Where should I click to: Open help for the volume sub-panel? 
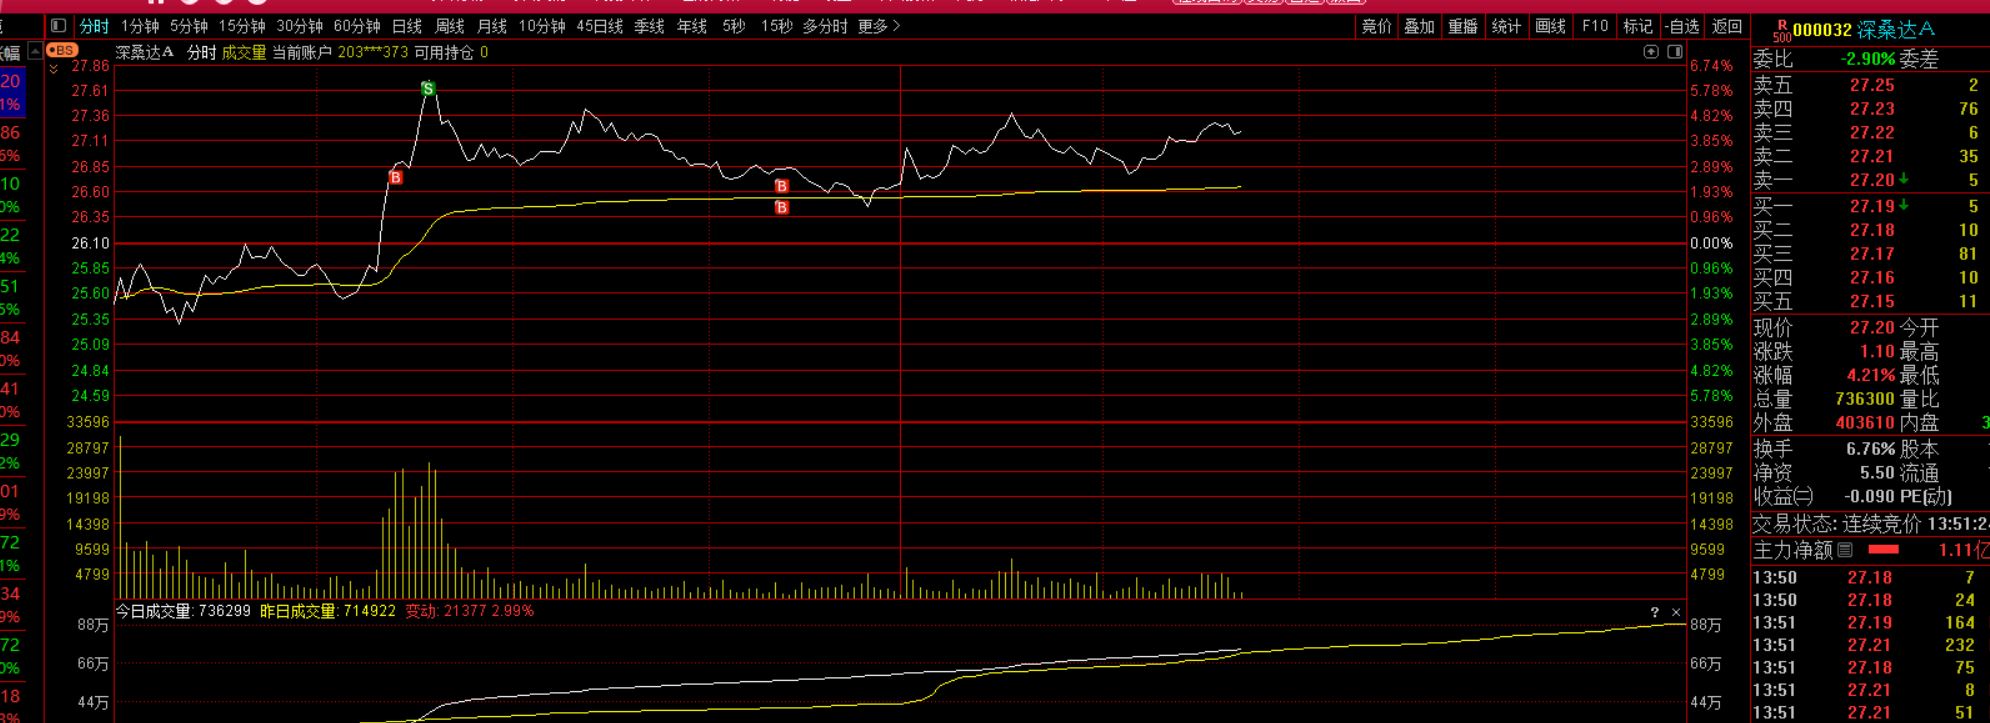[1654, 612]
